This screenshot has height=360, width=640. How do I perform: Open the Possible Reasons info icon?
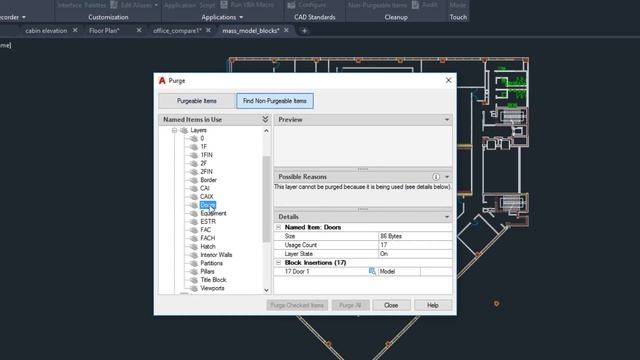436,177
